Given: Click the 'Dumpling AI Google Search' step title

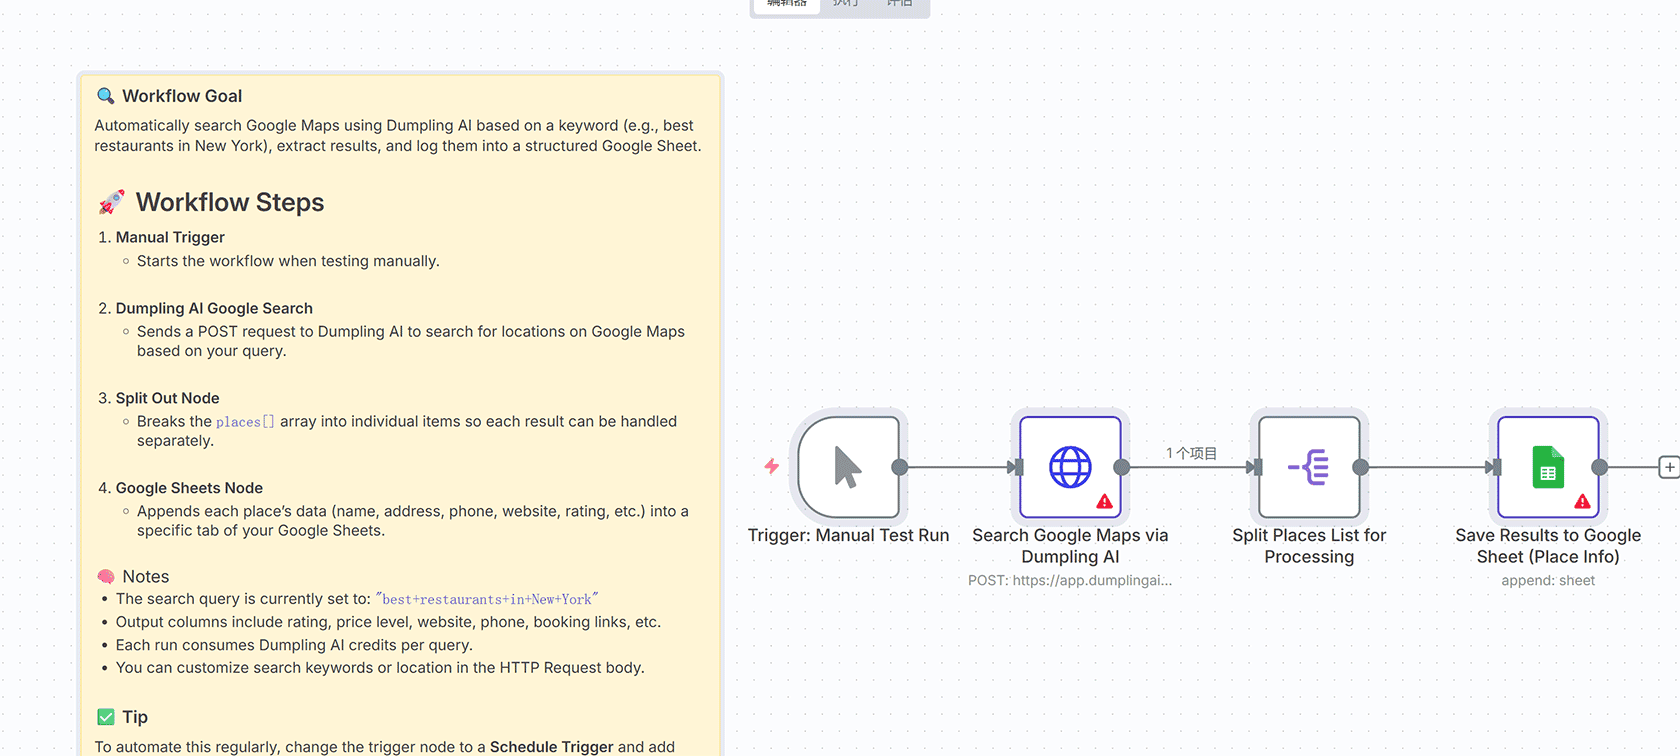Looking at the screenshot, I should tap(214, 308).
